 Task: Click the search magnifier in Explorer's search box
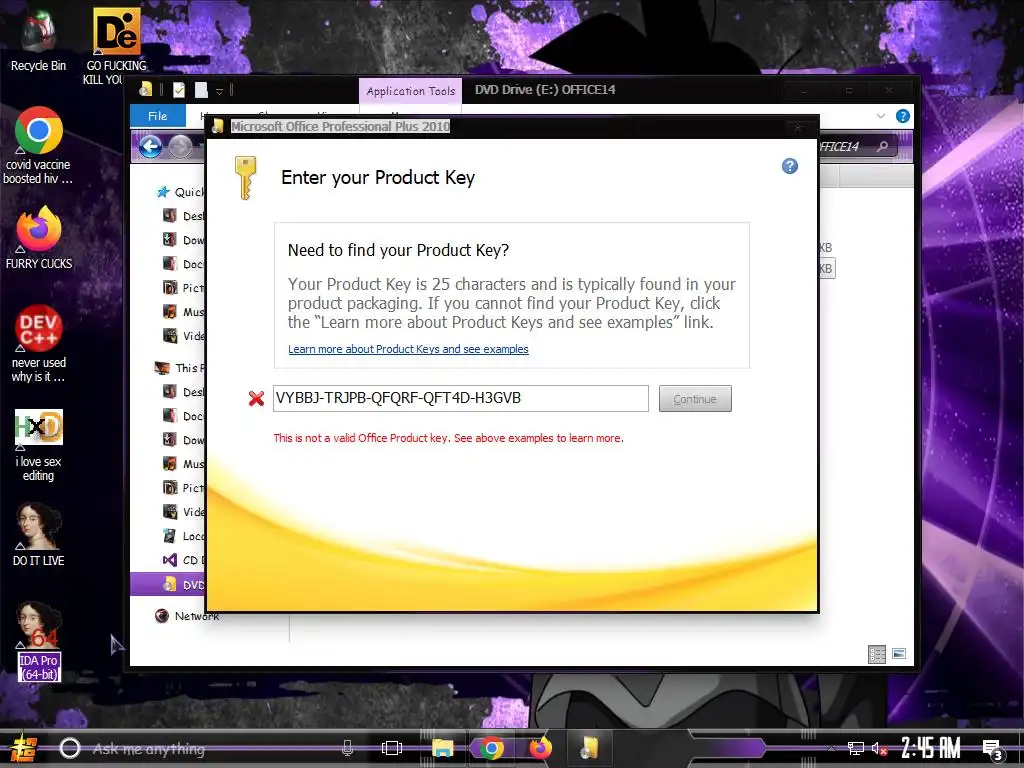coord(882,146)
